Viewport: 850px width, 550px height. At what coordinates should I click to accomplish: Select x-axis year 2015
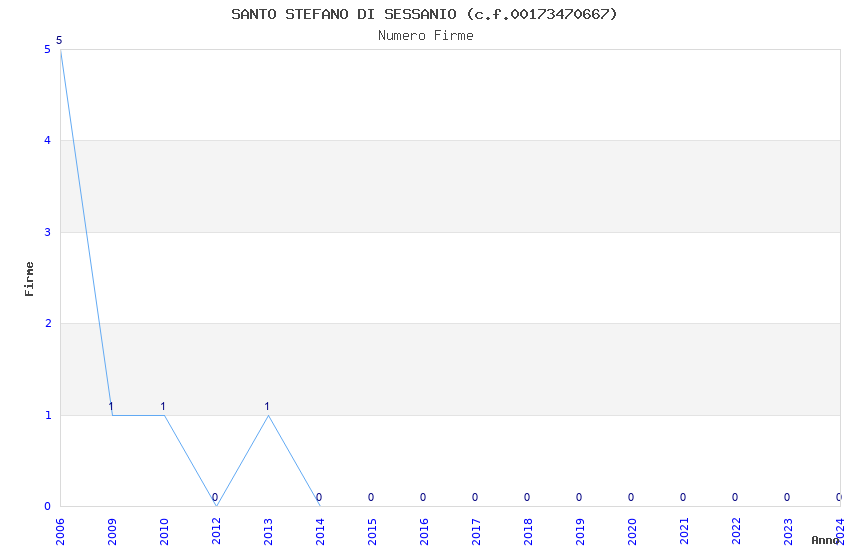tap(372, 531)
